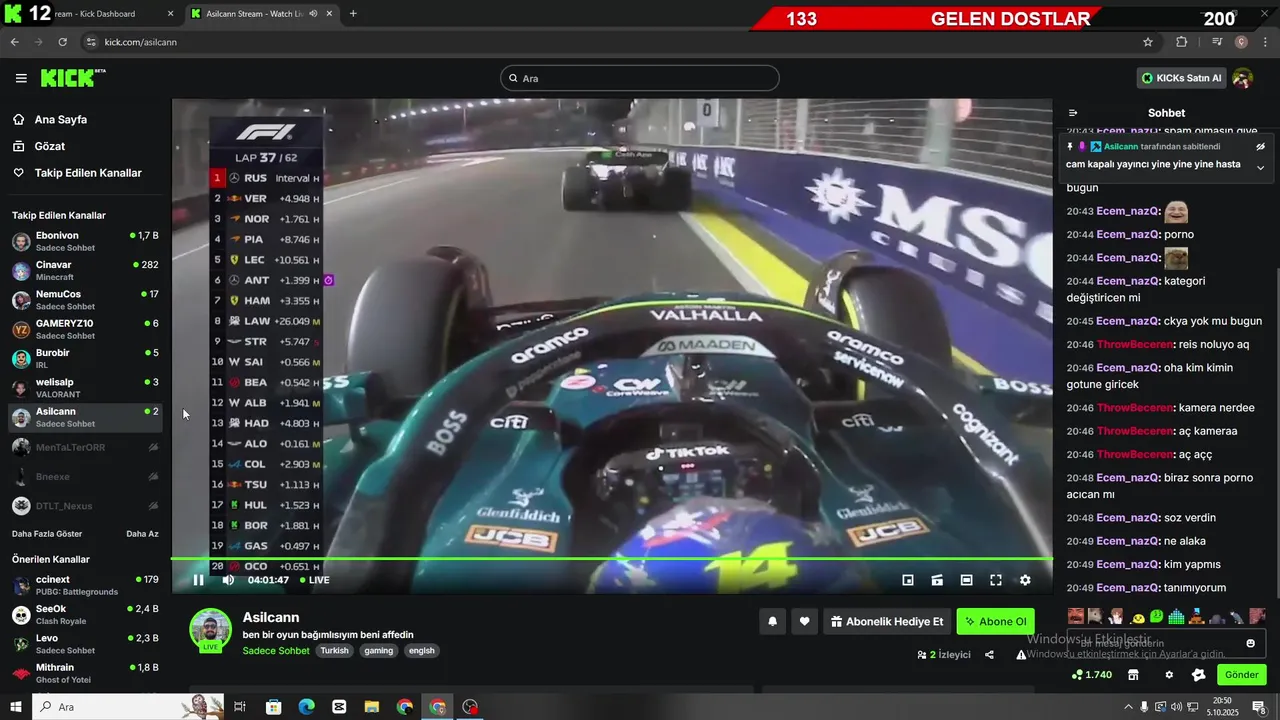Switch video to fullscreen
Viewport: 1280px width, 720px height.
[996, 580]
